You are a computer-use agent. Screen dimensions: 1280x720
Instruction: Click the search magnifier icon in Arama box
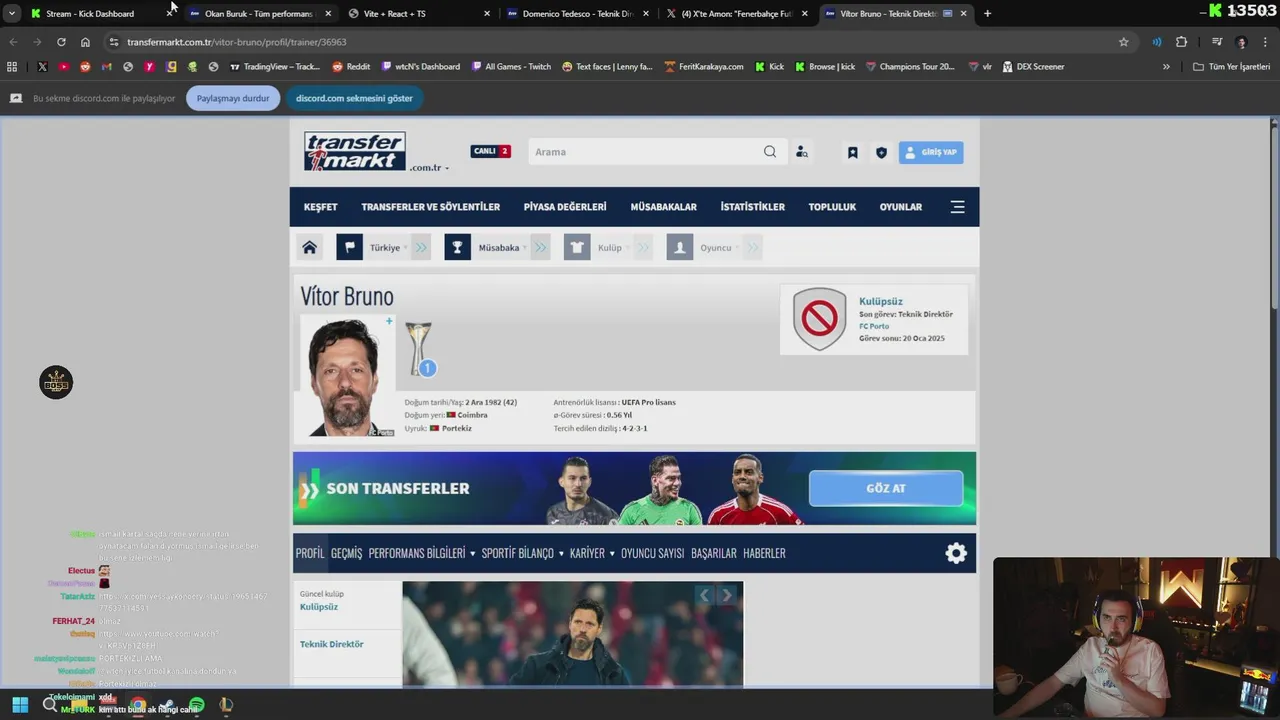770,152
